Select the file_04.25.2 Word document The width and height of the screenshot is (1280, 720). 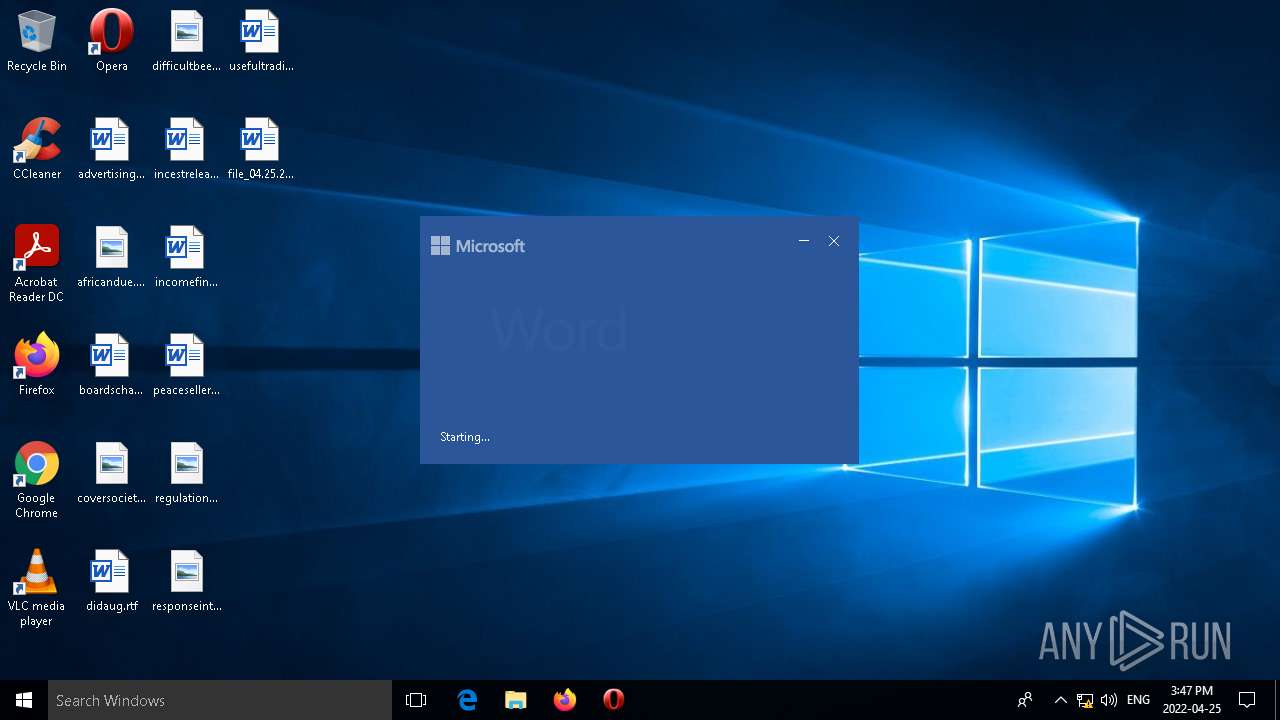coord(261,149)
